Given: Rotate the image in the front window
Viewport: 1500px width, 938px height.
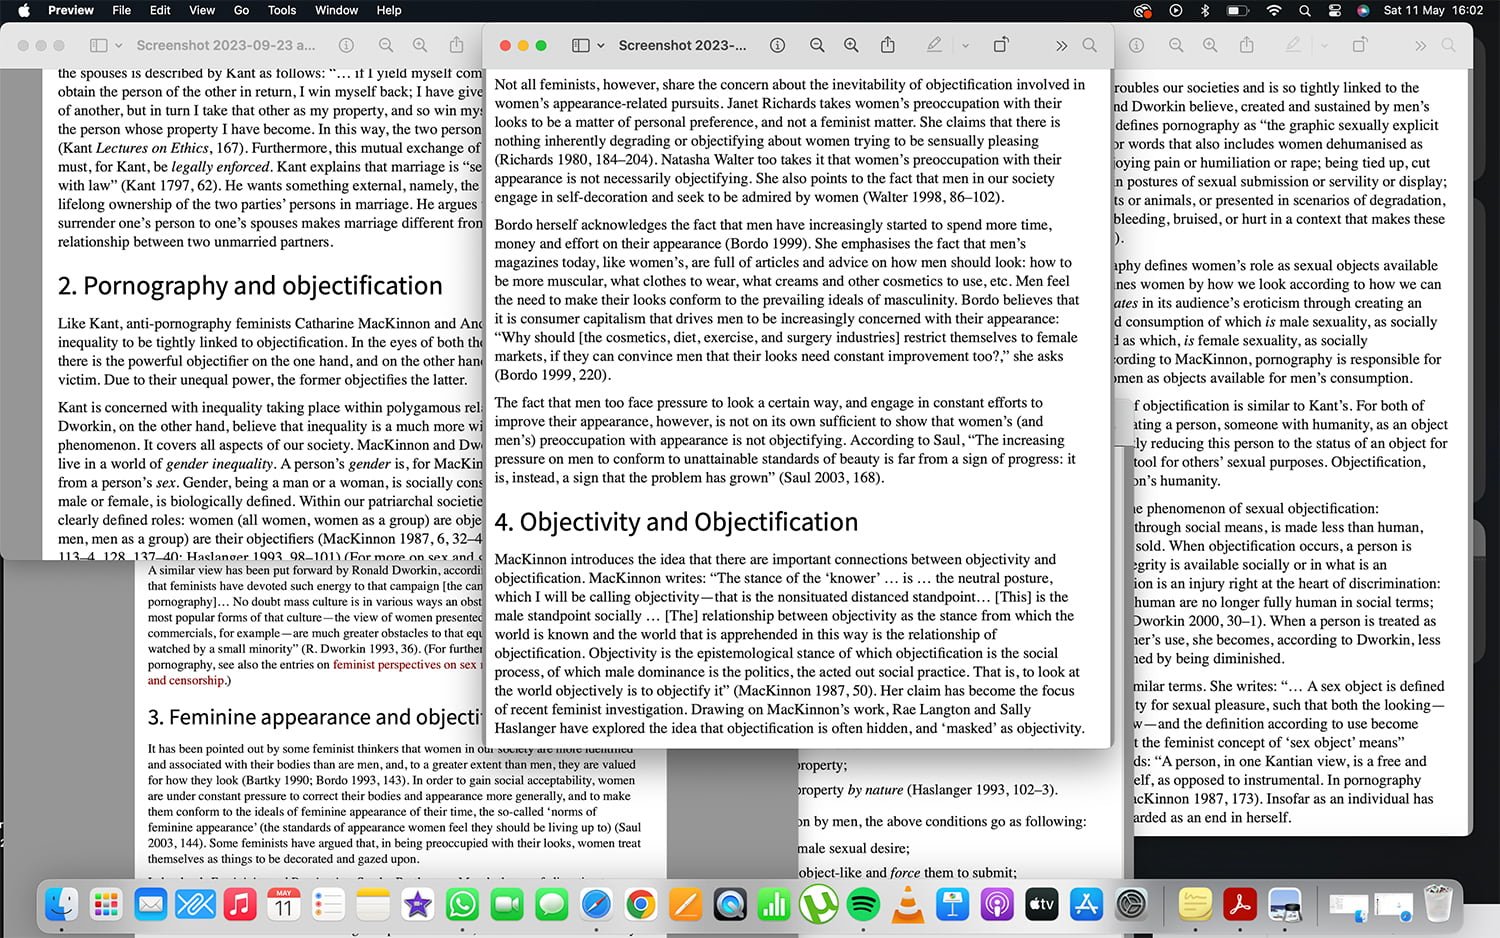Looking at the screenshot, I should pos(1000,45).
